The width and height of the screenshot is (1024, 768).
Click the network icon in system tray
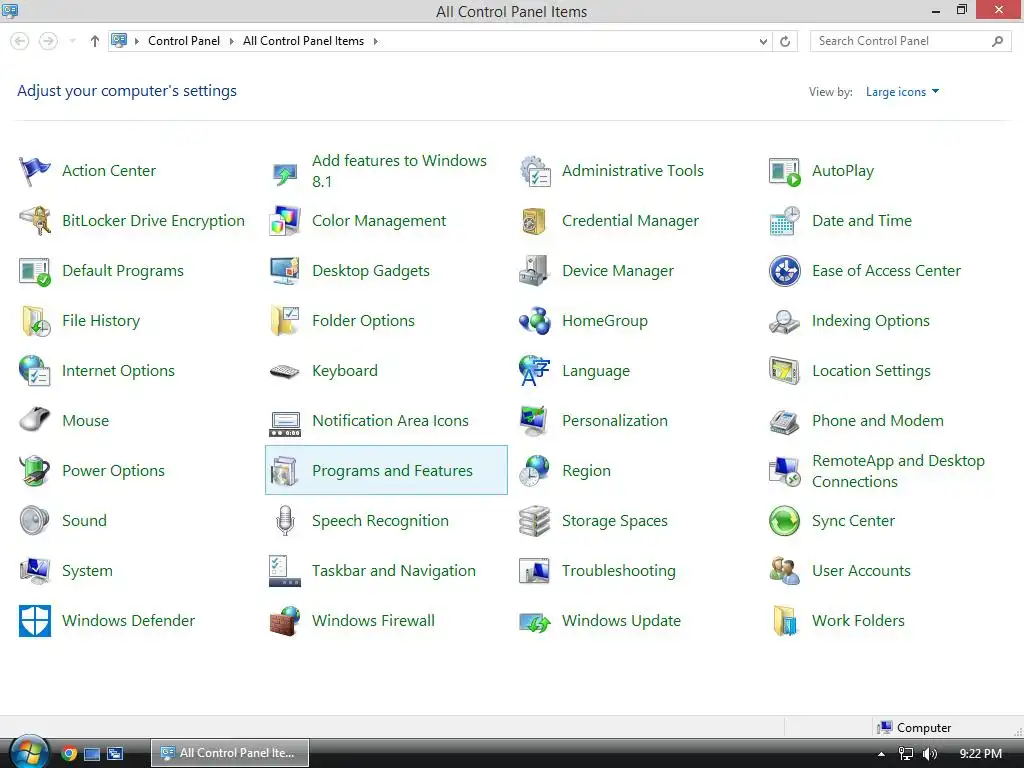[x=906, y=754]
